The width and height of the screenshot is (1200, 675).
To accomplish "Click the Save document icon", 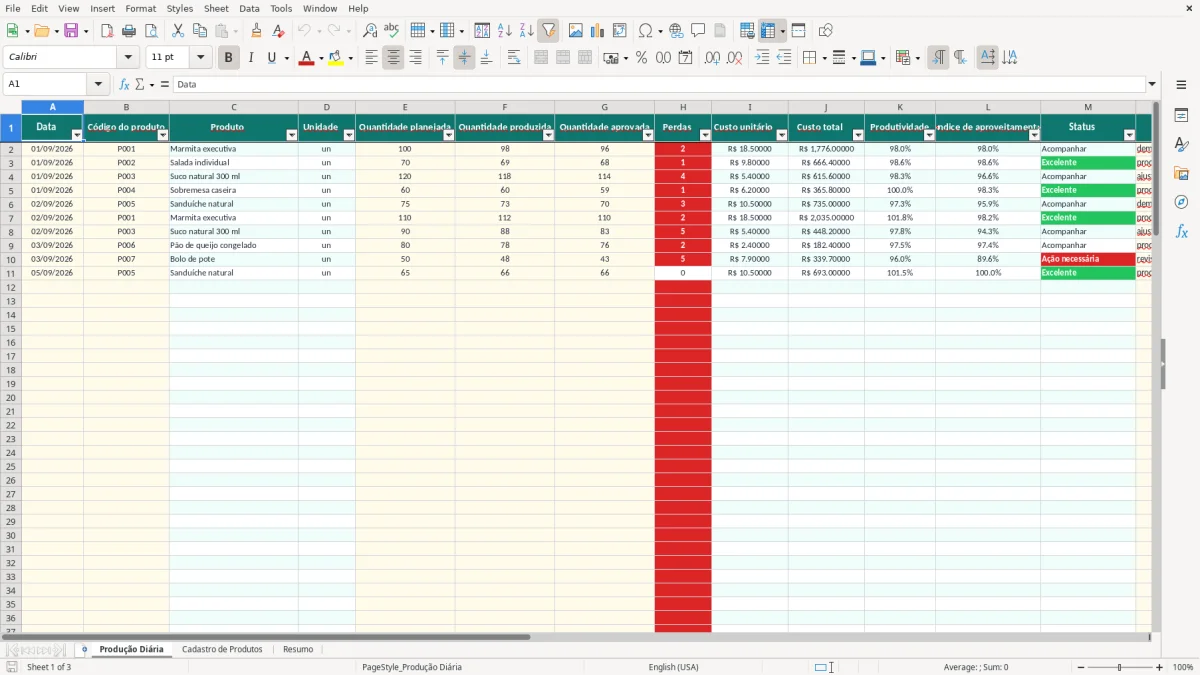I will coord(71,31).
